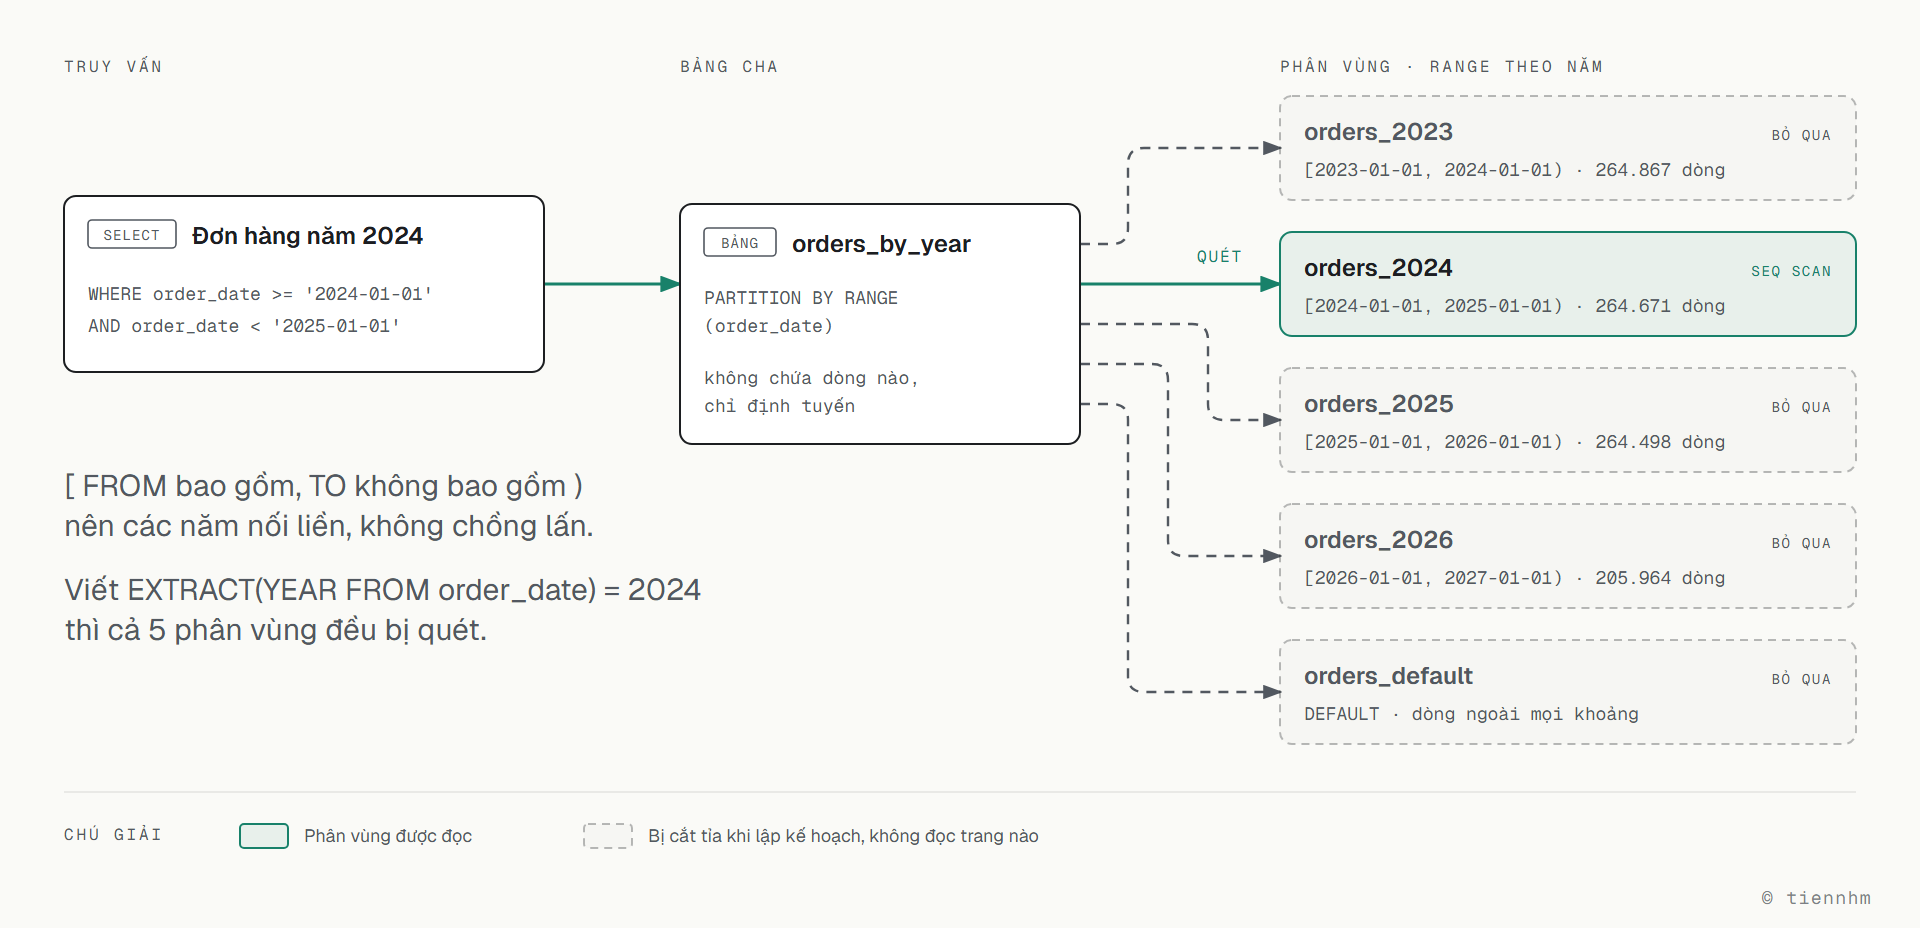Click BỎ QUA tag on orders_2025
Image resolution: width=1920 pixels, height=928 pixels.
click(1801, 407)
